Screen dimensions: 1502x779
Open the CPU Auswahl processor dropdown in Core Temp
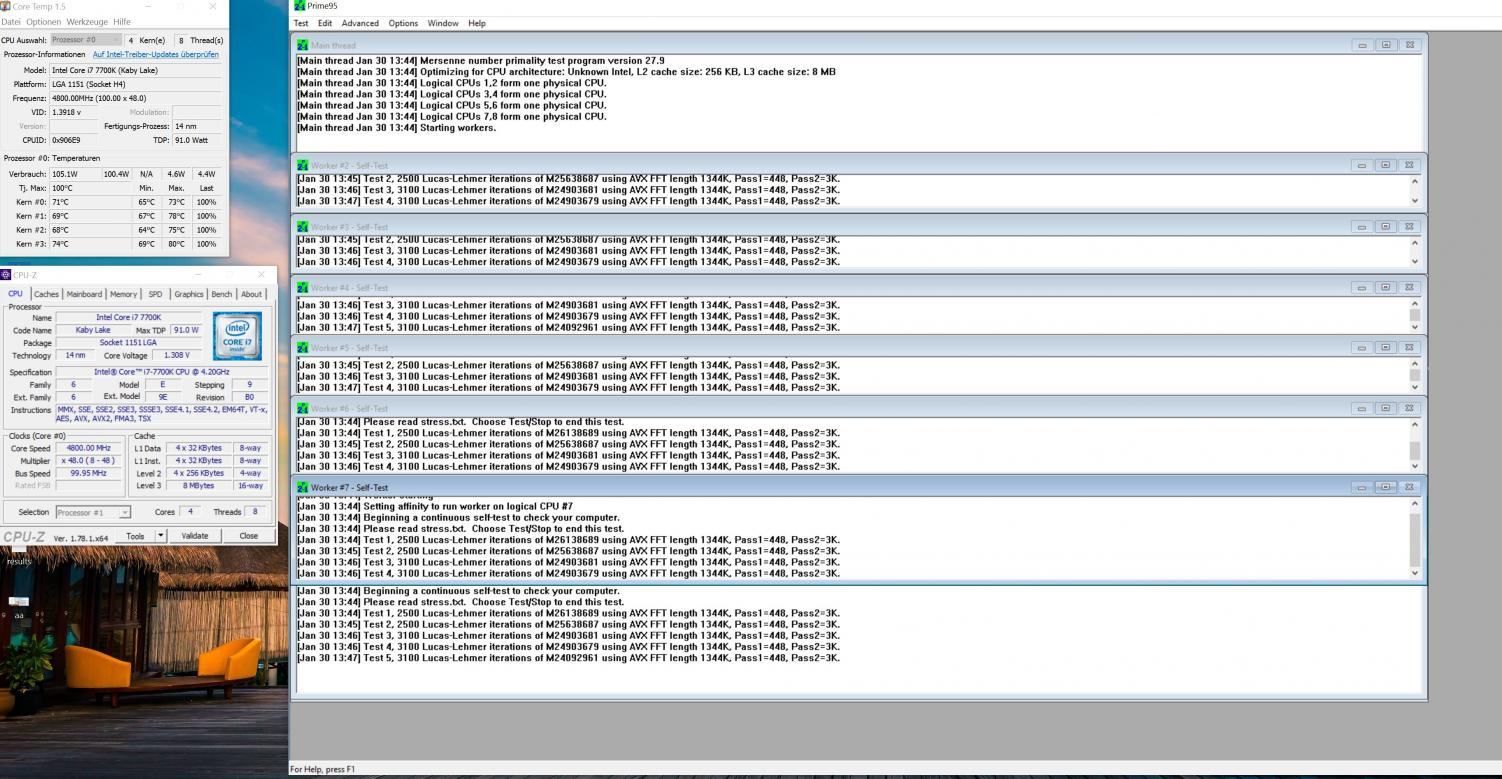[85, 40]
